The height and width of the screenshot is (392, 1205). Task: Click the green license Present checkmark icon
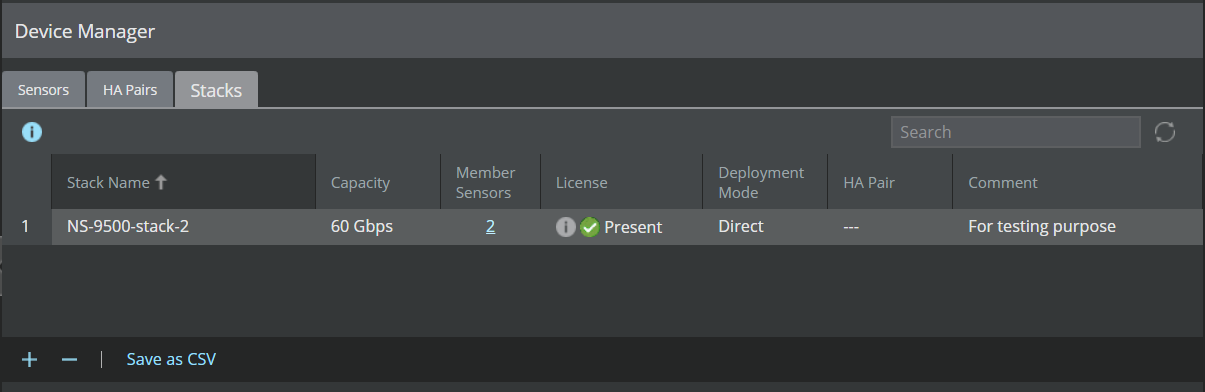[x=590, y=227]
